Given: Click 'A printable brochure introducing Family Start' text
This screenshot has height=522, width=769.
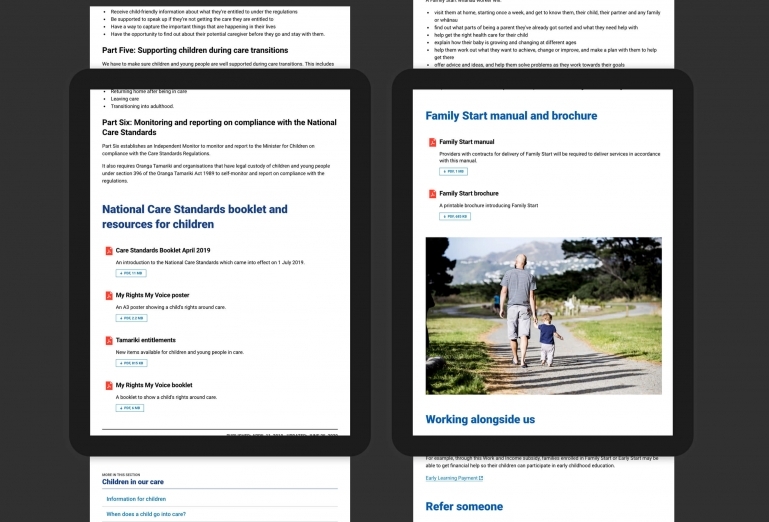Looking at the screenshot, I should pos(488,206).
